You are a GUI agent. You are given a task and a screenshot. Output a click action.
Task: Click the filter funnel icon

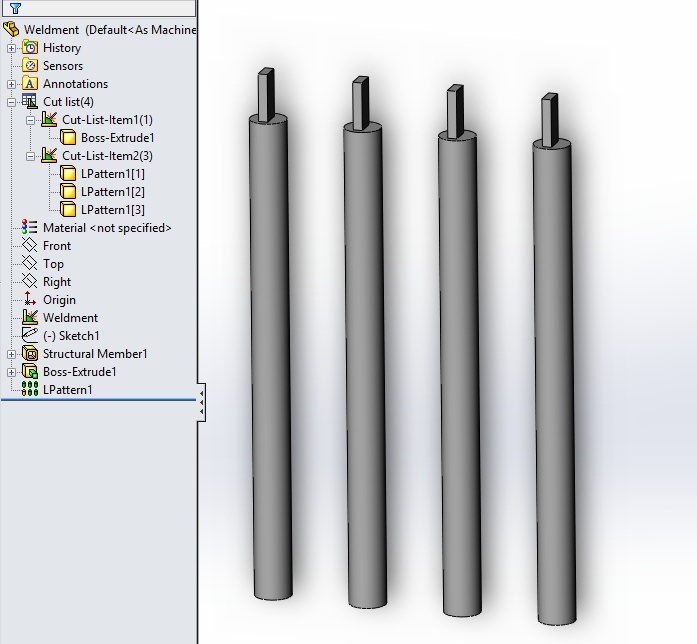16,8
